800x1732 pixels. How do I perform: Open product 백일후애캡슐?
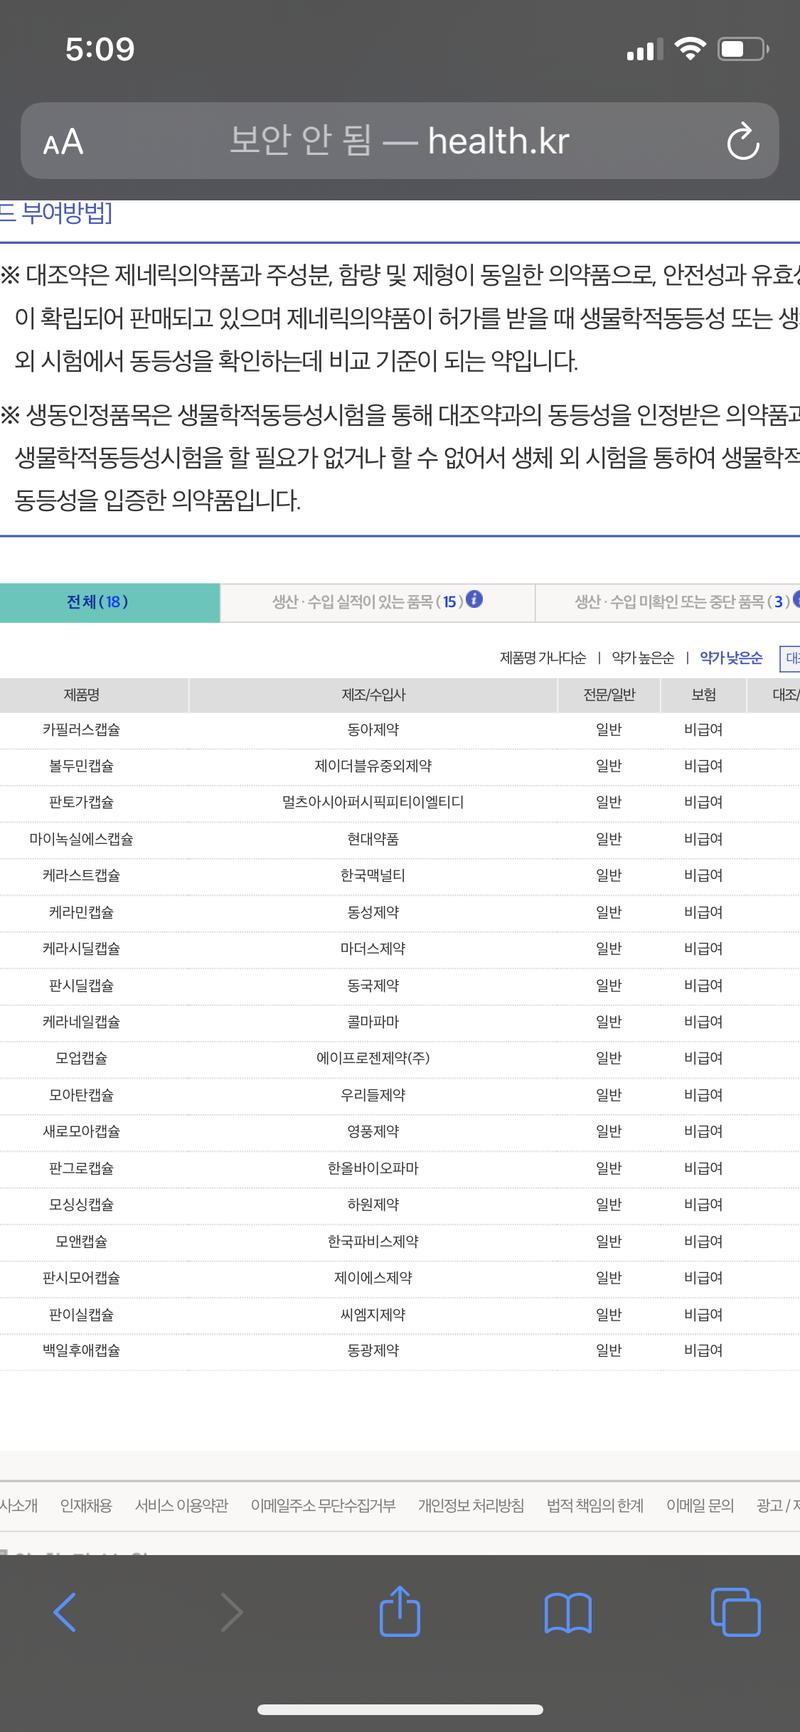(x=82, y=1351)
